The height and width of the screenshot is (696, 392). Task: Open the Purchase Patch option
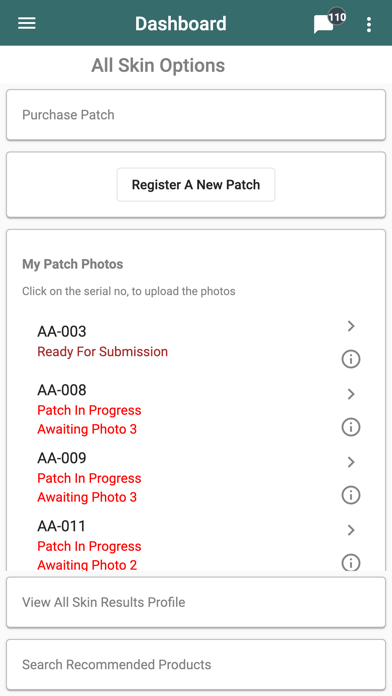pyautogui.click(x=196, y=115)
